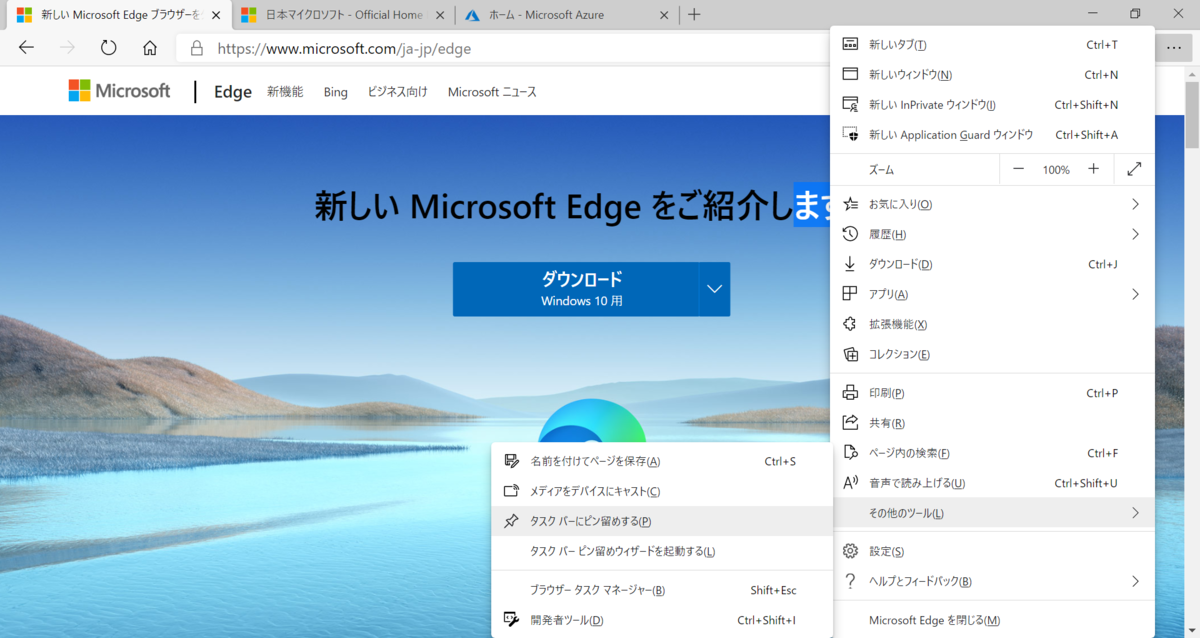Screen dimensions: 1200x638
Task: Click the New window icon in the menu
Action: (x=851, y=75)
